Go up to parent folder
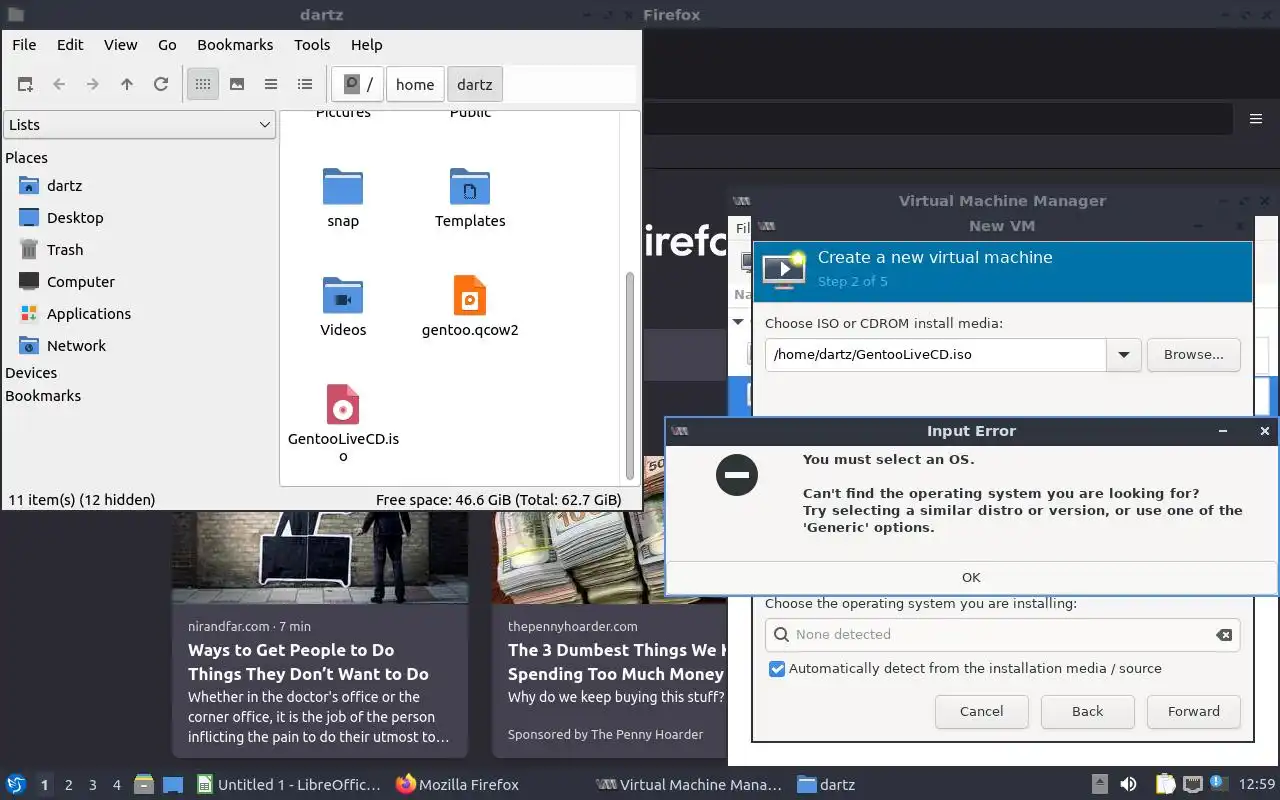 click(127, 84)
